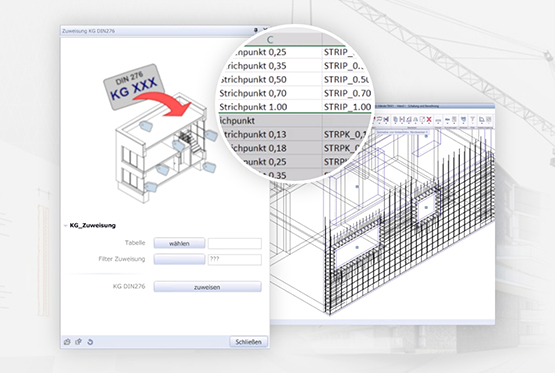The width and height of the screenshot is (555, 373).
Task: Click the empty Filter Zuweisung button
Action: click(179, 259)
